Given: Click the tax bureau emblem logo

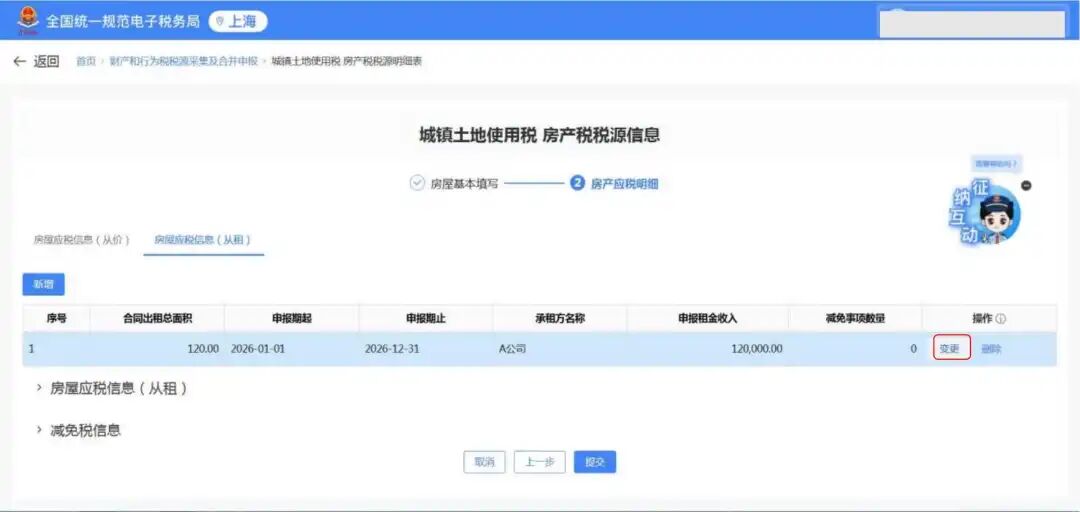Looking at the screenshot, I should click(28, 21).
